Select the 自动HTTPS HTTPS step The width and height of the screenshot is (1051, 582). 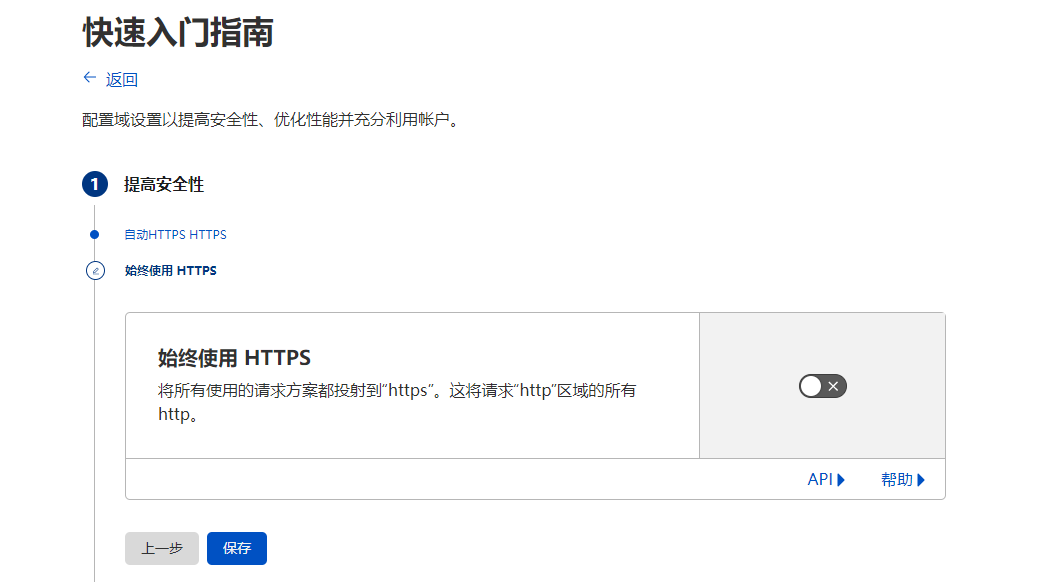click(174, 234)
